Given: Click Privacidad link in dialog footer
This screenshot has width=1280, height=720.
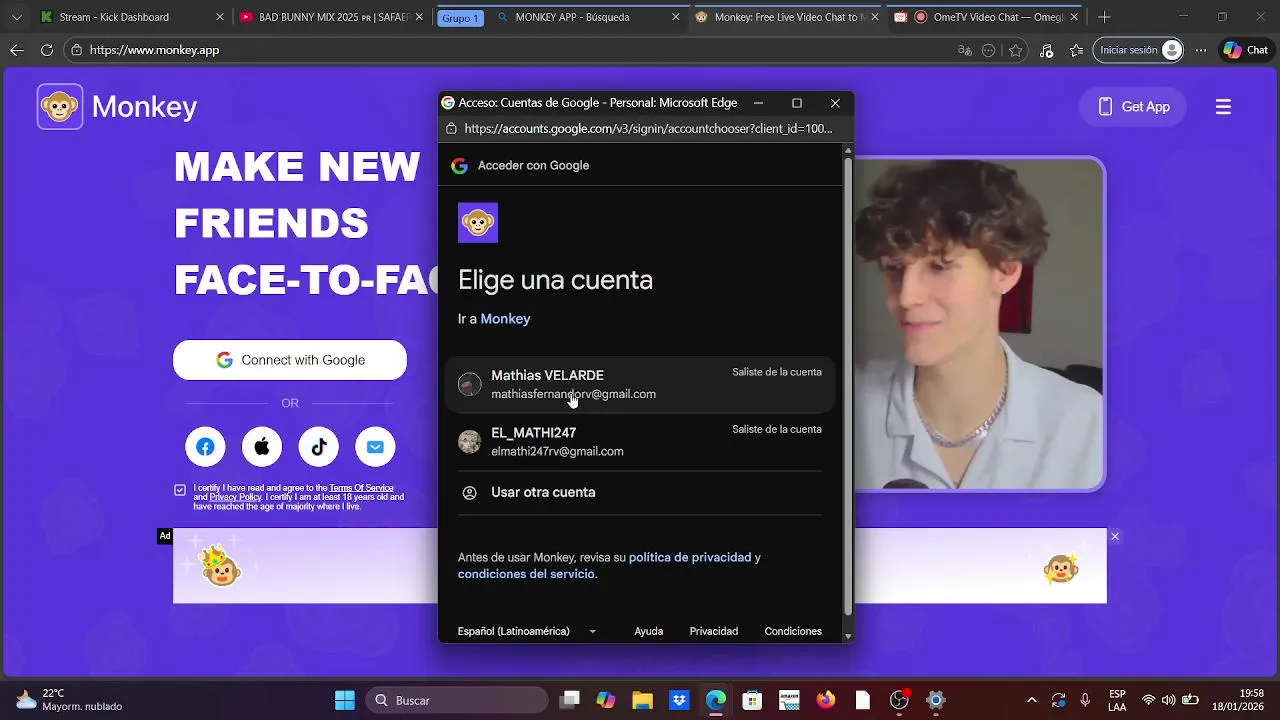Looking at the screenshot, I should pyautogui.click(x=714, y=631).
